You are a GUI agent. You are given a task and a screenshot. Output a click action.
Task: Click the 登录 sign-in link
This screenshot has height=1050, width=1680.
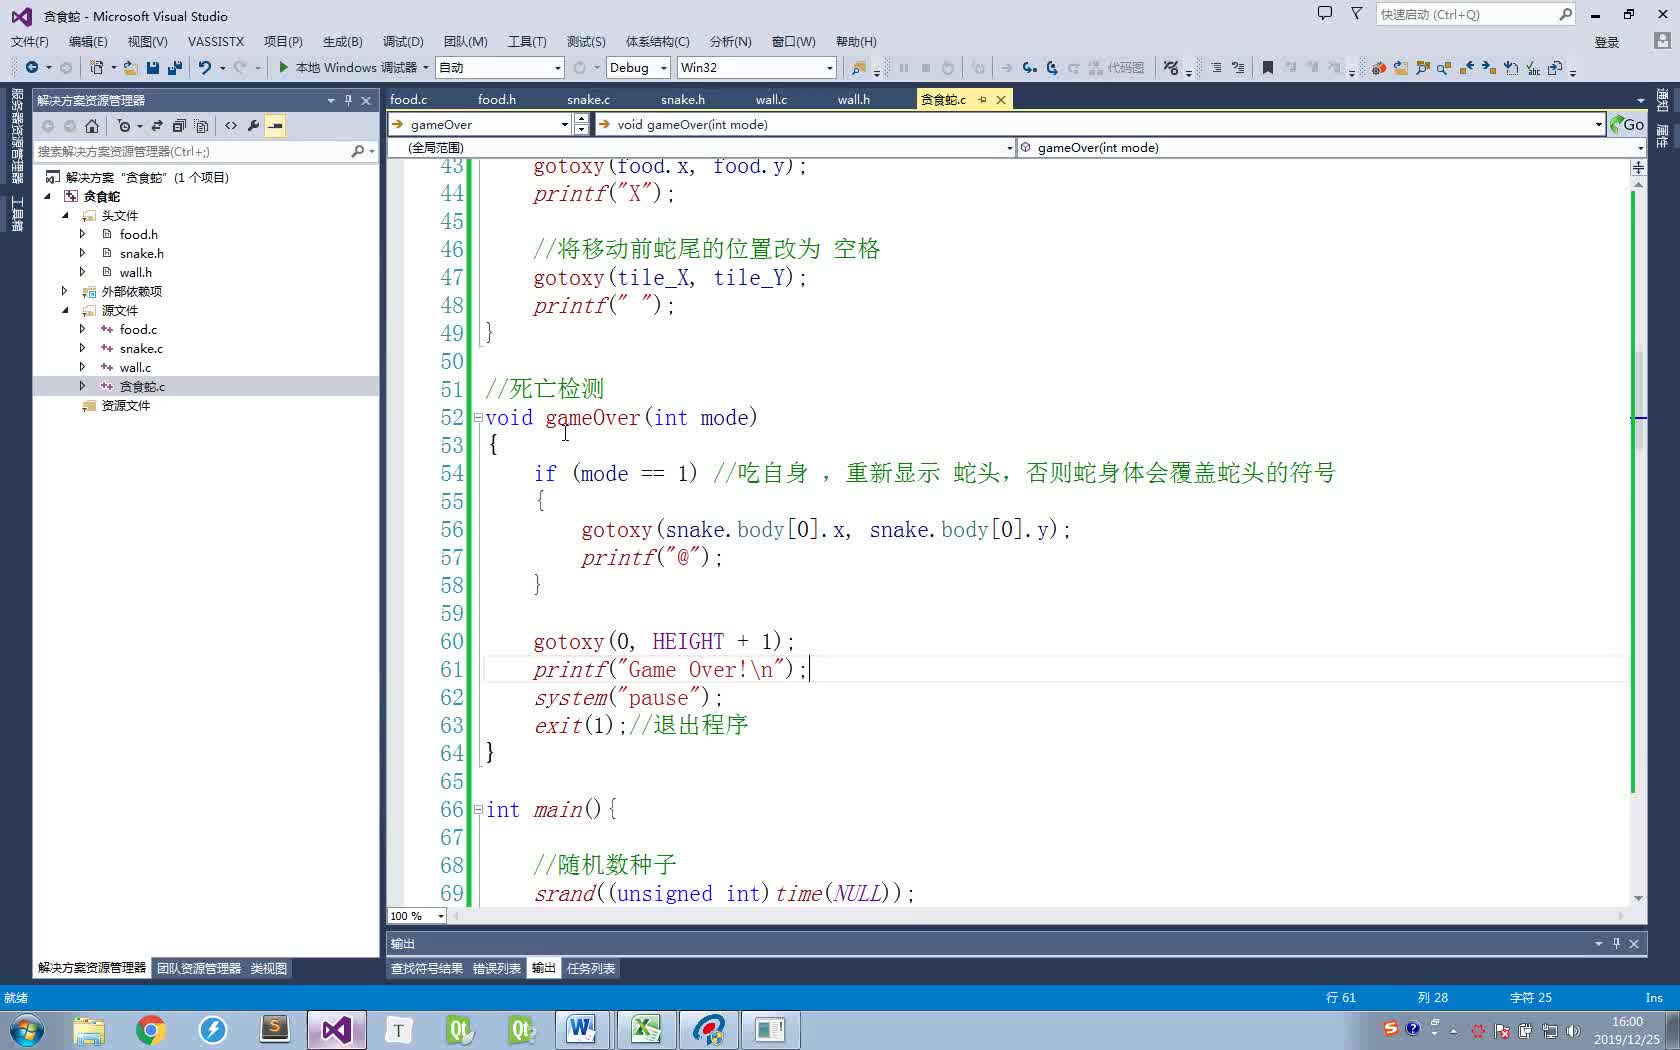(1606, 42)
